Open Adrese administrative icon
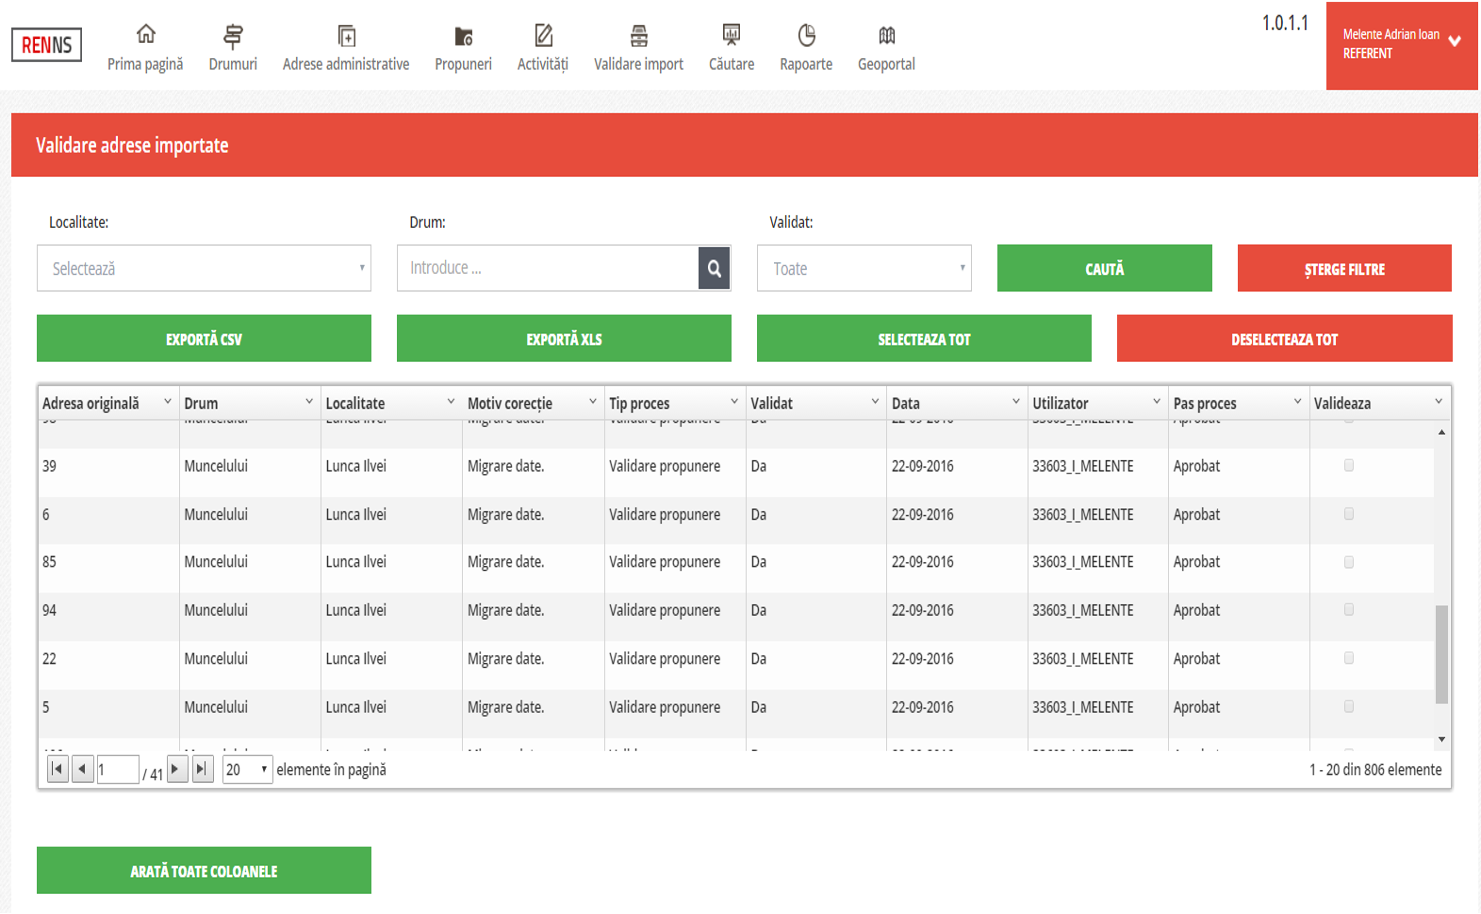This screenshot has height=914, width=1481. point(346,36)
